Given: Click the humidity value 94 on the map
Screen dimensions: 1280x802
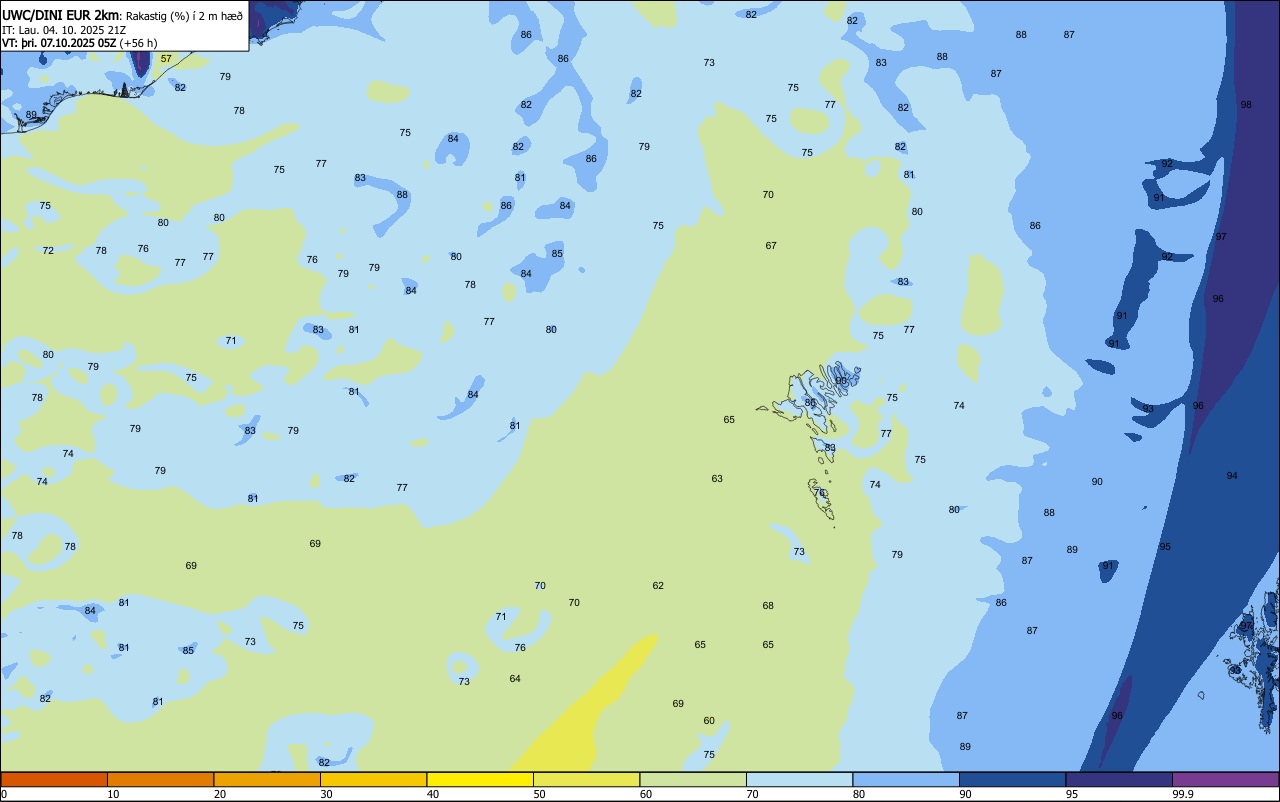Looking at the screenshot, I should coord(1232,476).
